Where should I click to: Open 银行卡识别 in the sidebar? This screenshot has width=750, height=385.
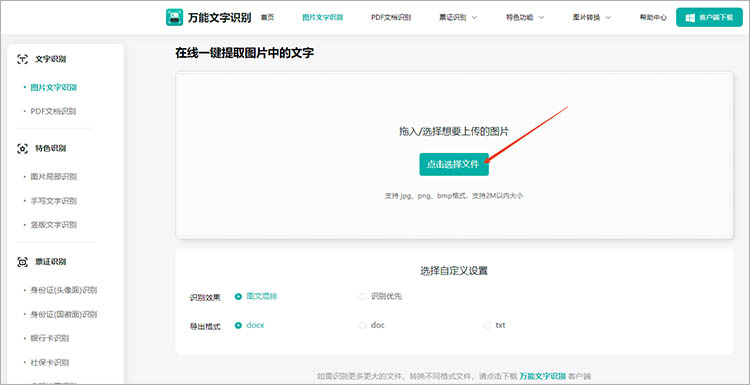pos(50,338)
